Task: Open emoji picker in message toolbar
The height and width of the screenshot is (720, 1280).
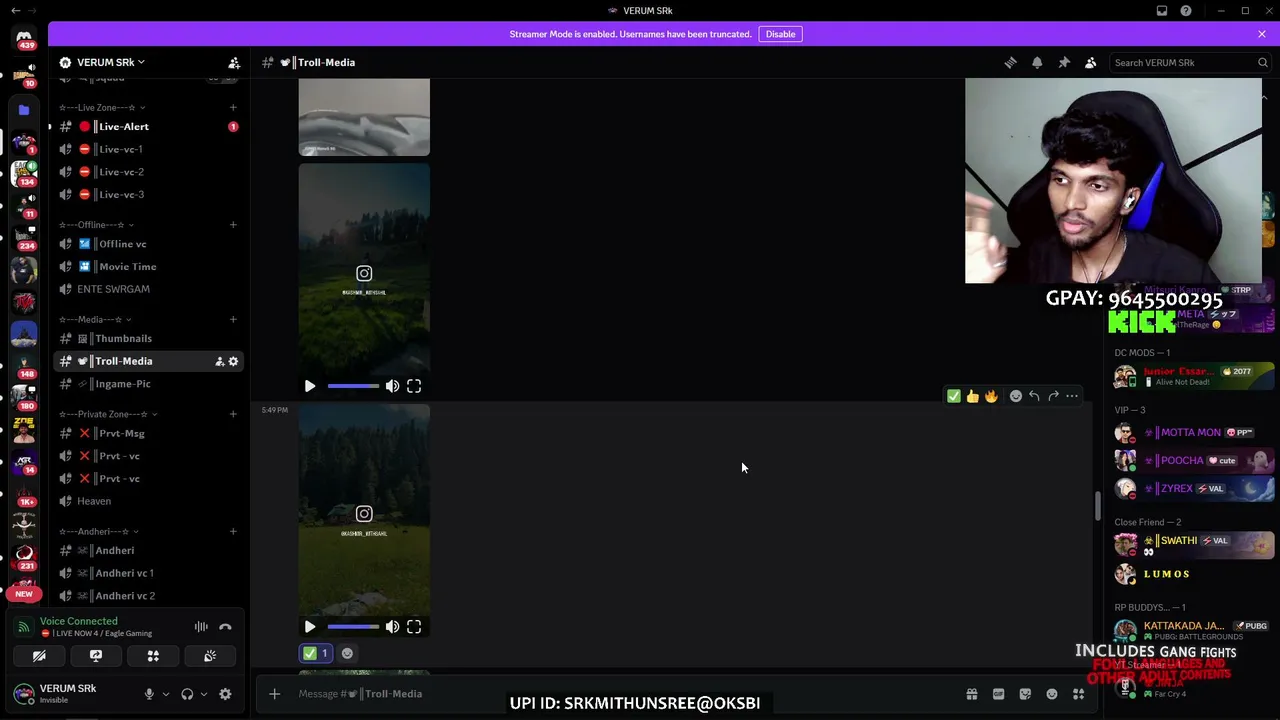Action: pyautogui.click(x=1016, y=396)
